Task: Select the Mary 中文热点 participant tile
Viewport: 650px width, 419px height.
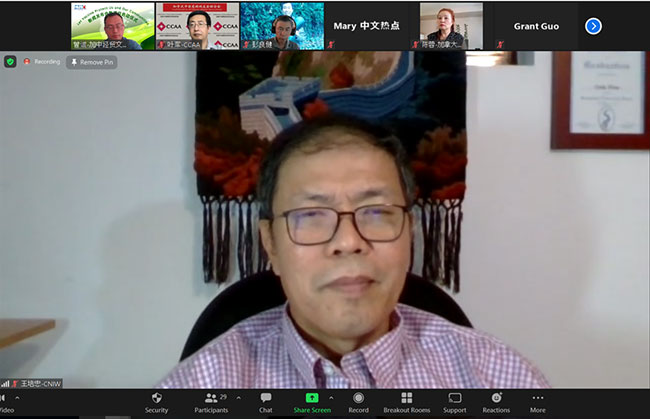Action: [366, 26]
